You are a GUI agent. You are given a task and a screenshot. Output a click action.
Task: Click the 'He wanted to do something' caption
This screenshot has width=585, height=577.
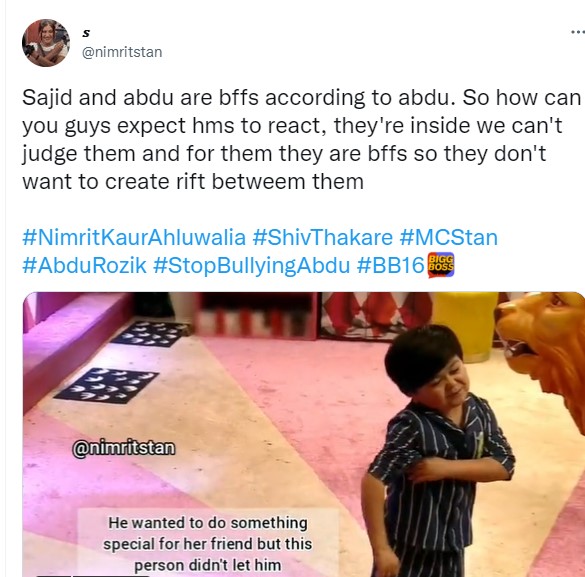(207, 544)
